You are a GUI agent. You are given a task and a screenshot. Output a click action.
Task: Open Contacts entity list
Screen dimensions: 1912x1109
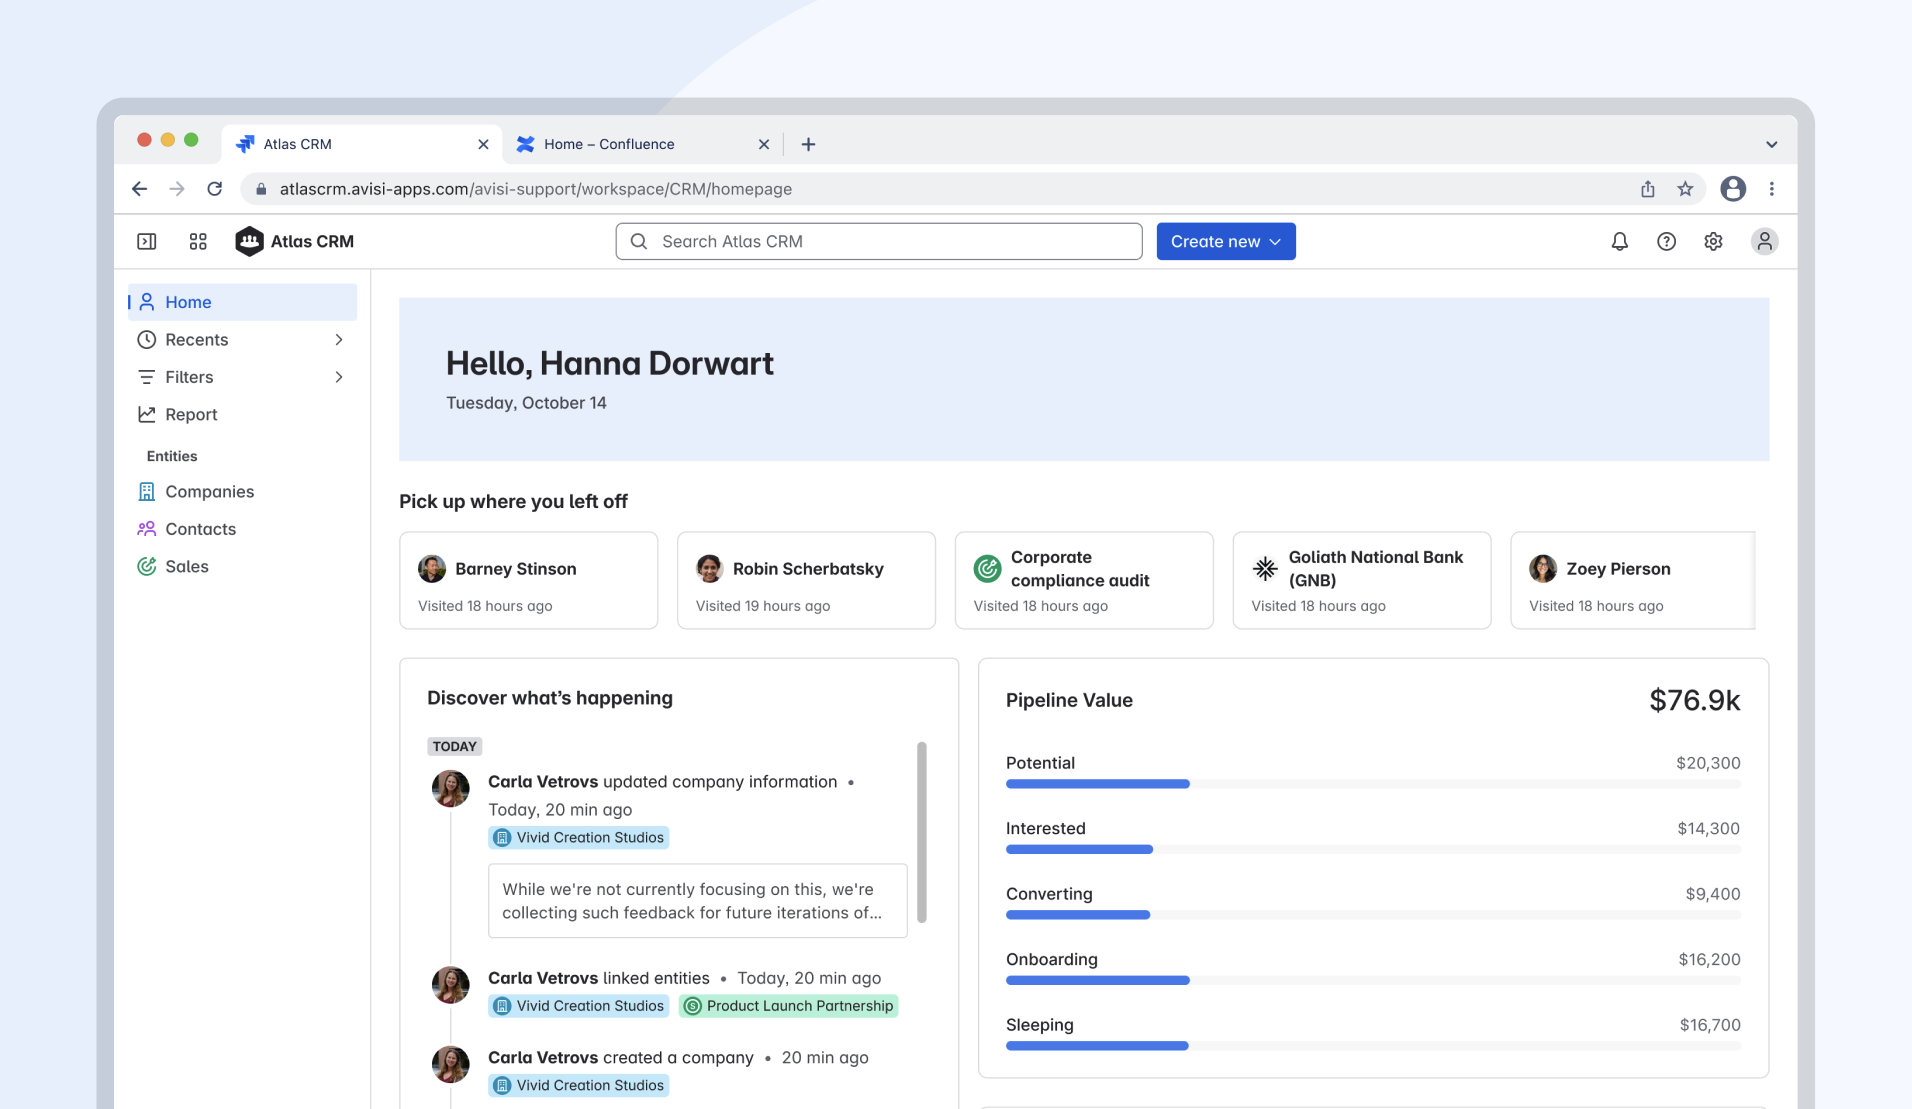(242, 529)
